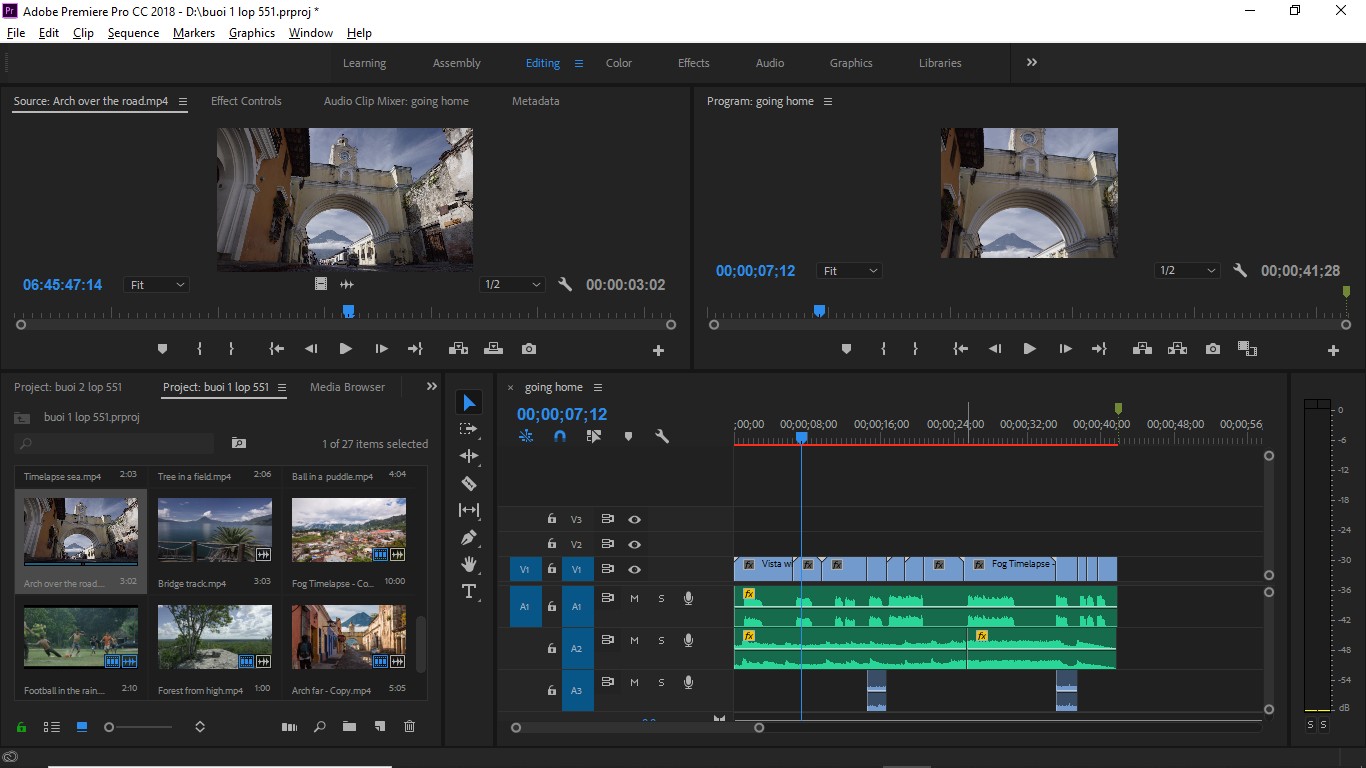This screenshot has height=768, width=1366.
Task: Create a new item in the Project panel
Action: click(379, 727)
